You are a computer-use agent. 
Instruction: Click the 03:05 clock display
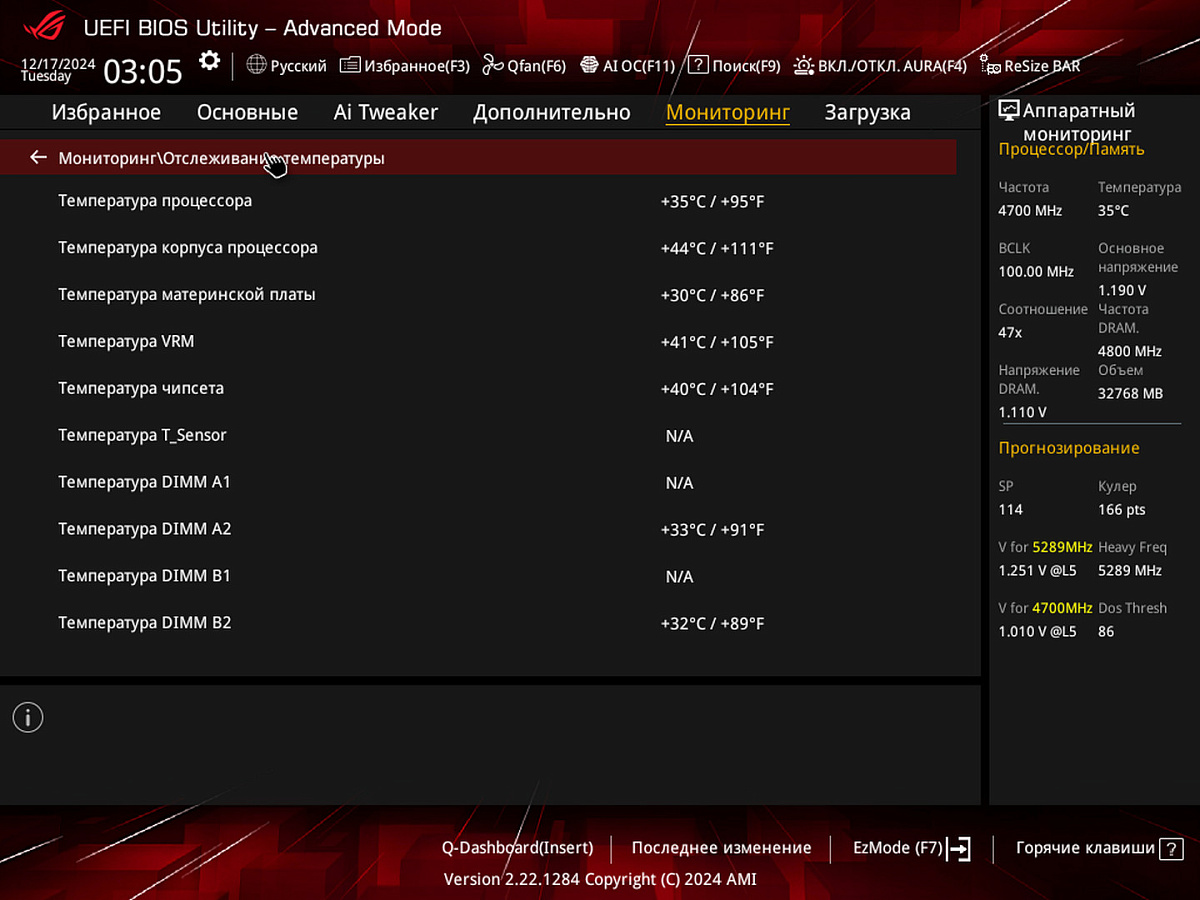click(x=143, y=71)
